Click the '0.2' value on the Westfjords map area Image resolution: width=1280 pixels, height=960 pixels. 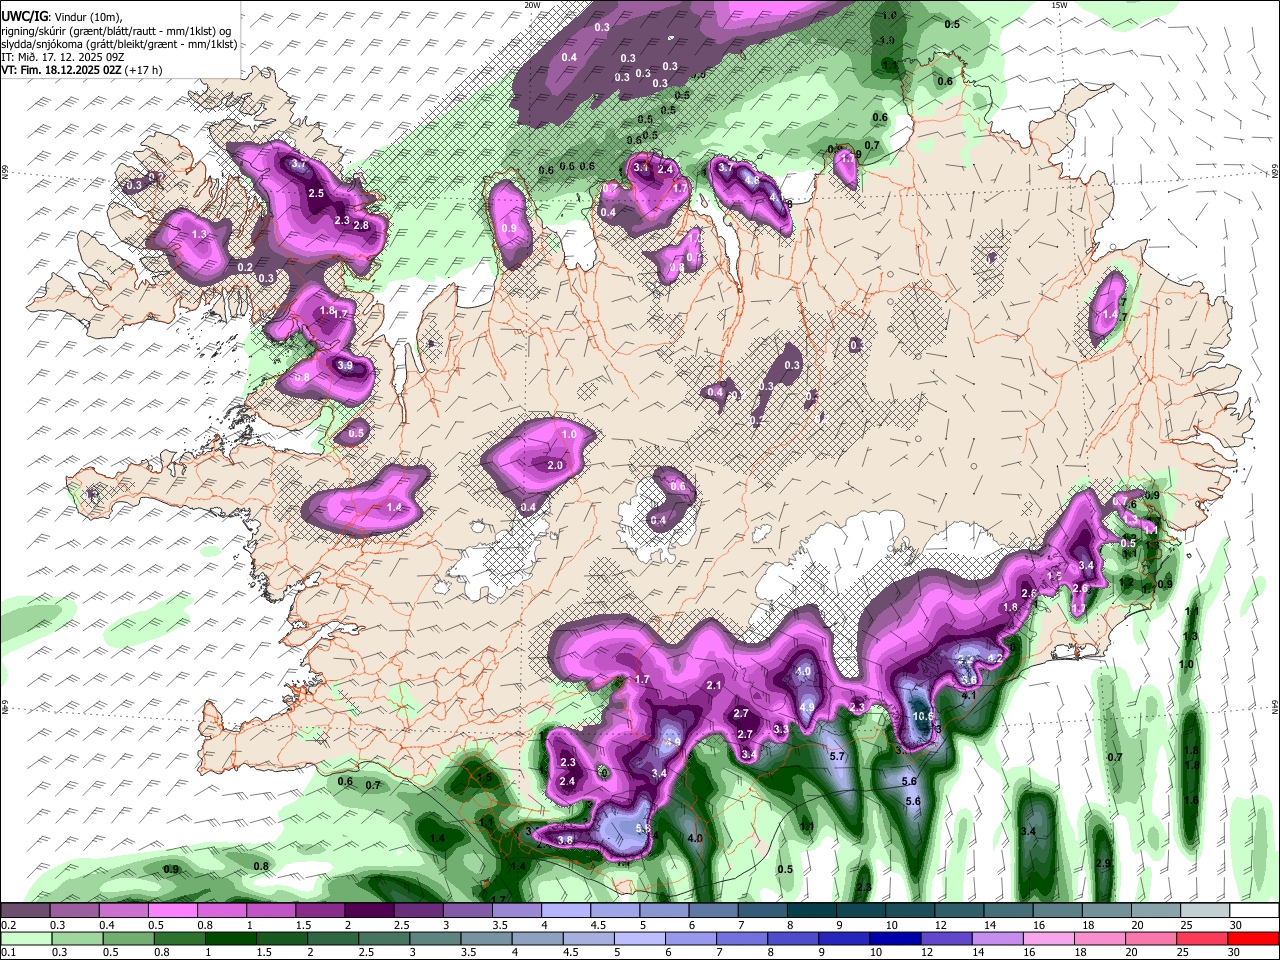[246, 267]
